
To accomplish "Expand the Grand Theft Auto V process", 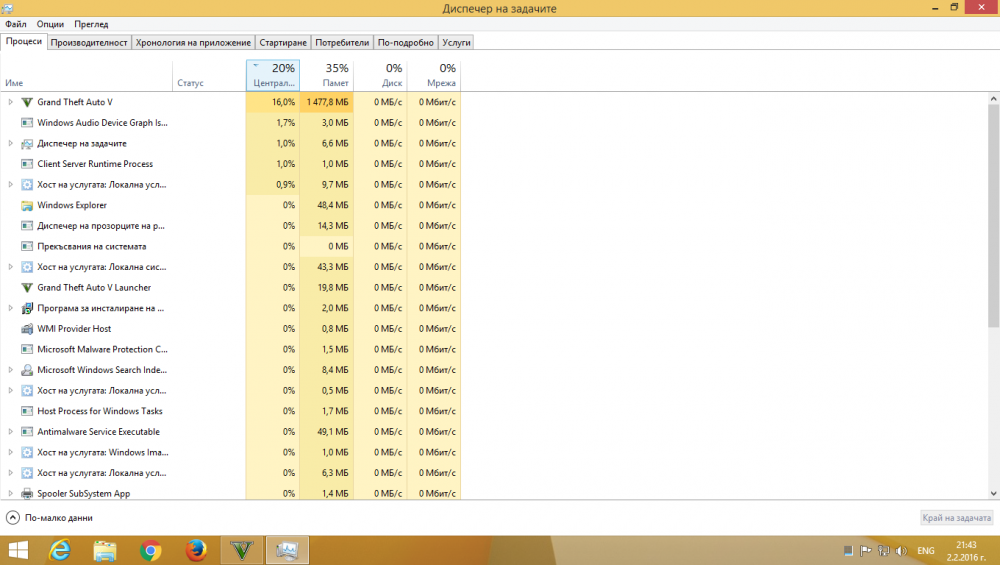I will pos(10,102).
